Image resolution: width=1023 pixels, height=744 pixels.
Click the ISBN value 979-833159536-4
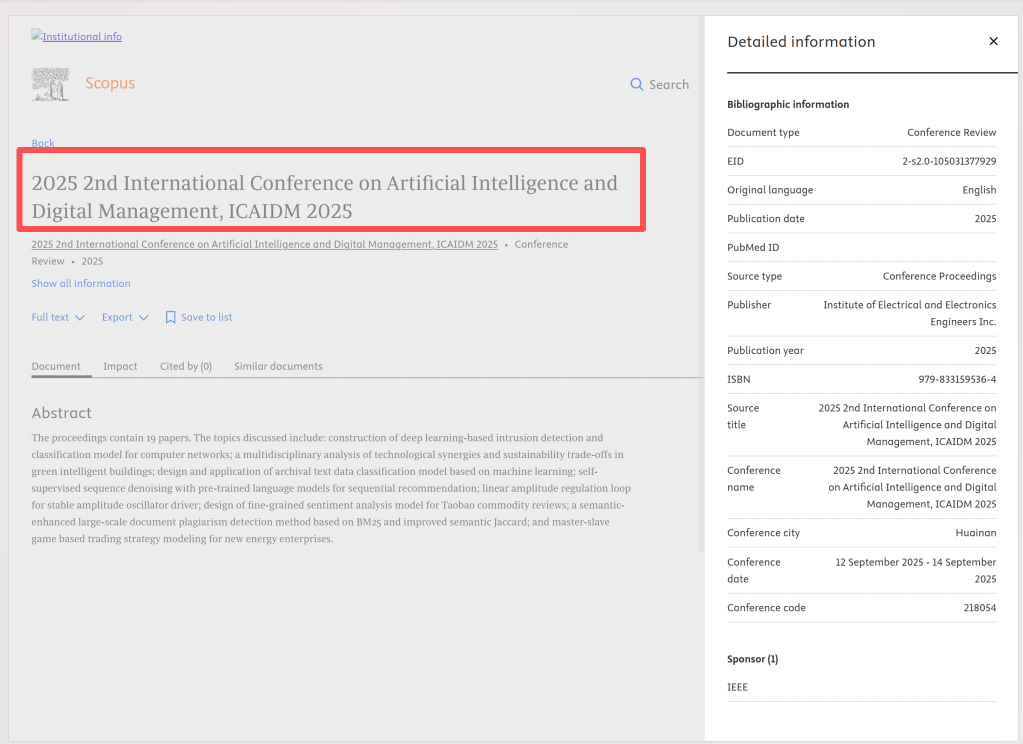pyautogui.click(x=956, y=380)
